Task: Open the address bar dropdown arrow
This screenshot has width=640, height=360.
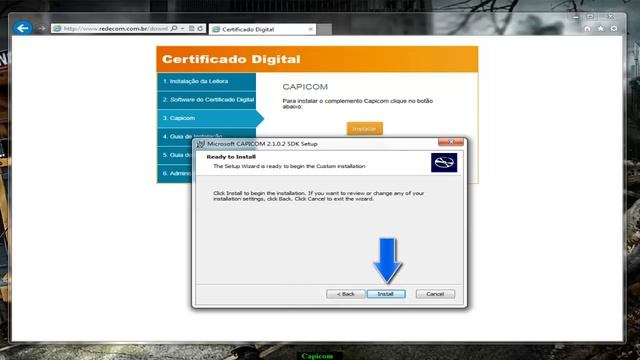Action: (182, 29)
